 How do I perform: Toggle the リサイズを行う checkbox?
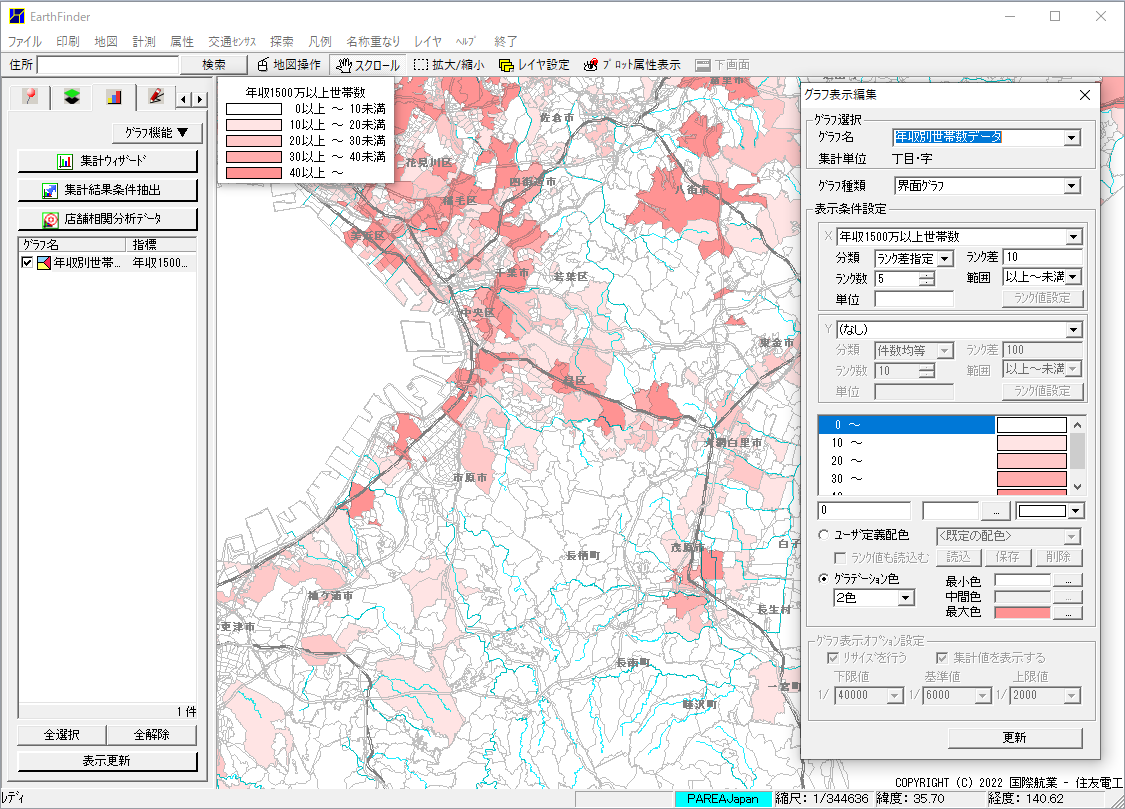click(833, 658)
